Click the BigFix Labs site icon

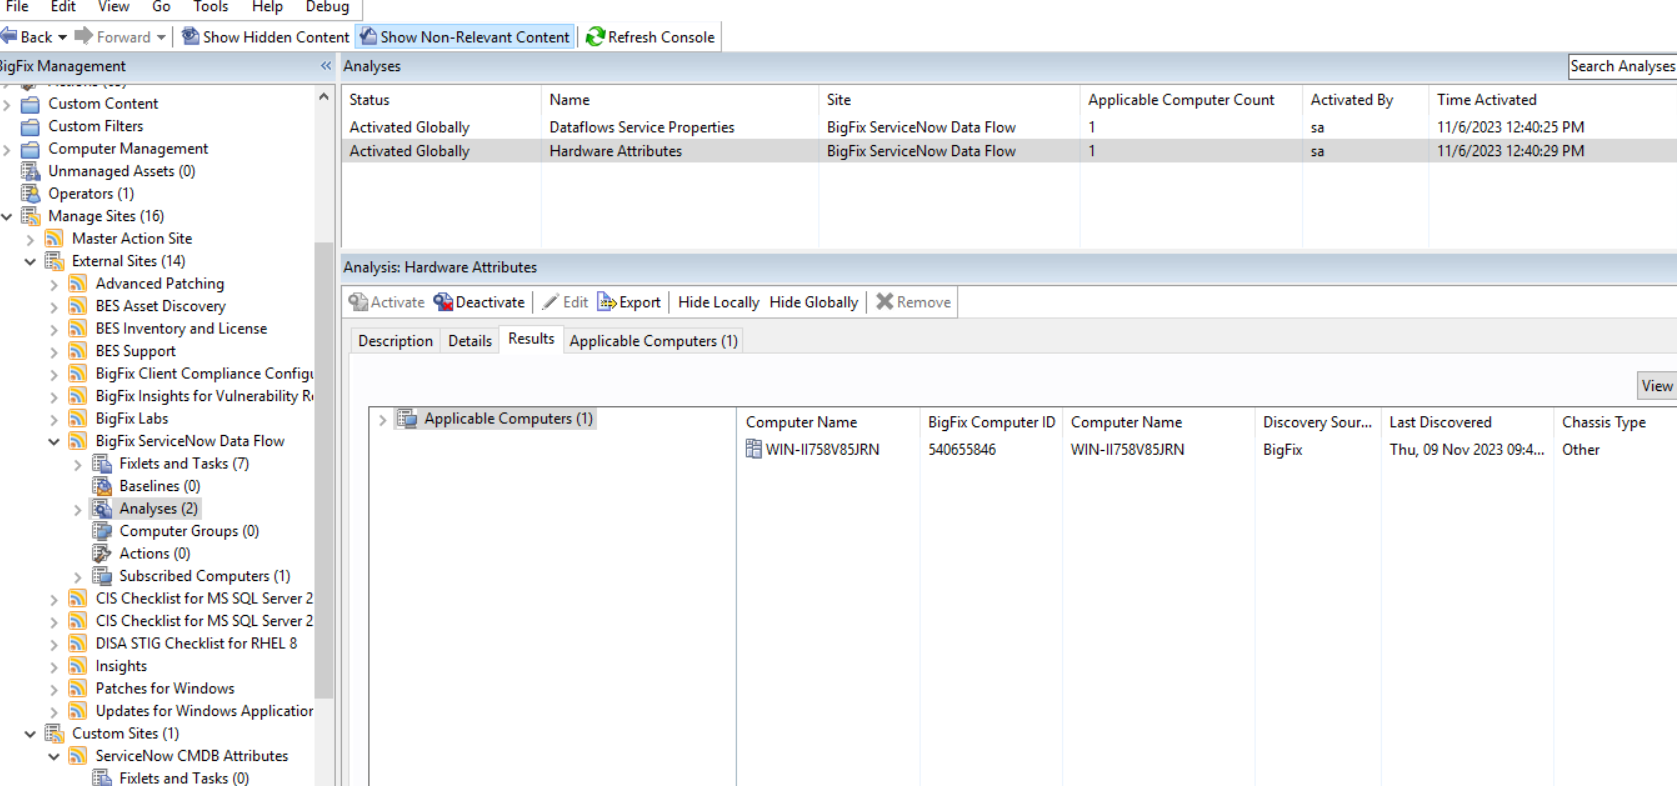[78, 419]
